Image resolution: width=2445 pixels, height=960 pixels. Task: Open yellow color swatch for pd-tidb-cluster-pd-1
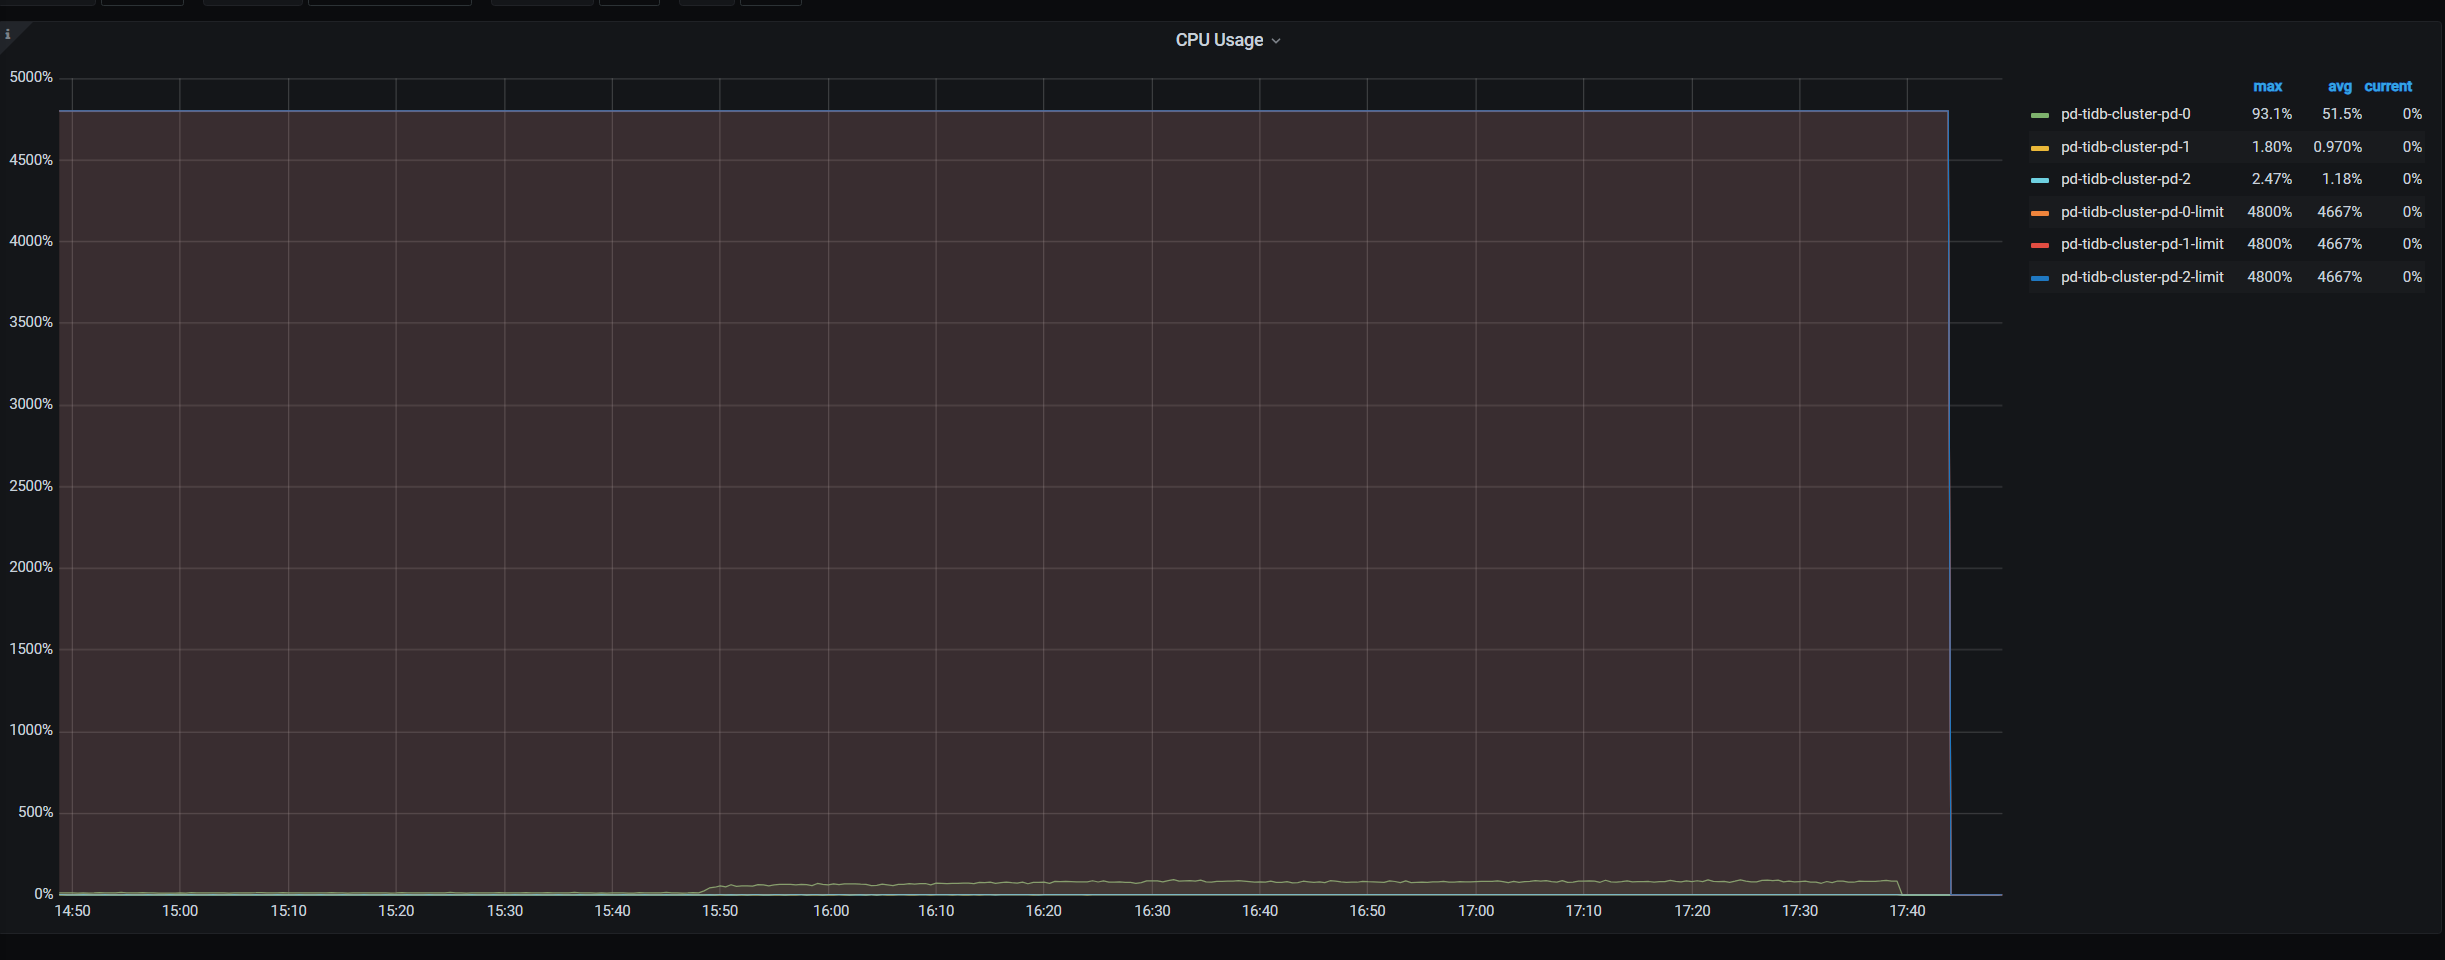2040,148
